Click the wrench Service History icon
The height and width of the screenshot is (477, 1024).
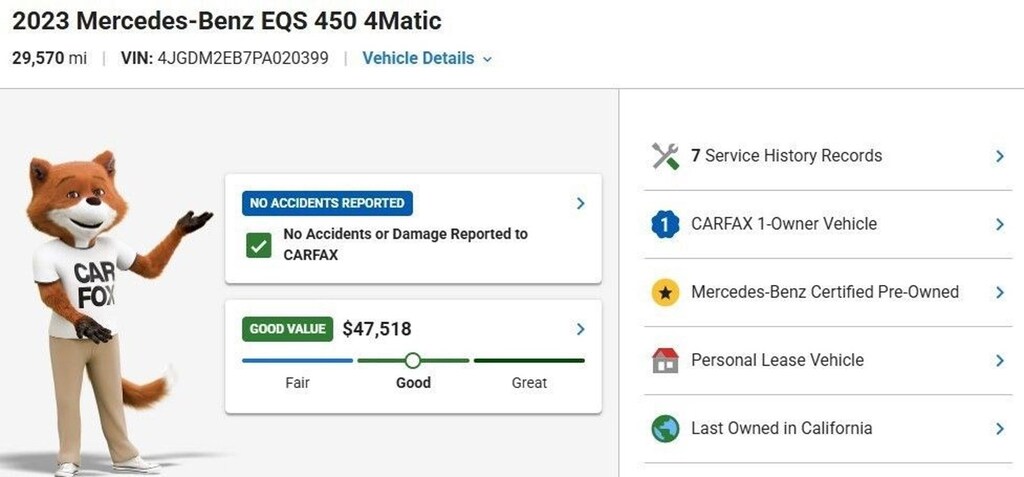point(665,156)
